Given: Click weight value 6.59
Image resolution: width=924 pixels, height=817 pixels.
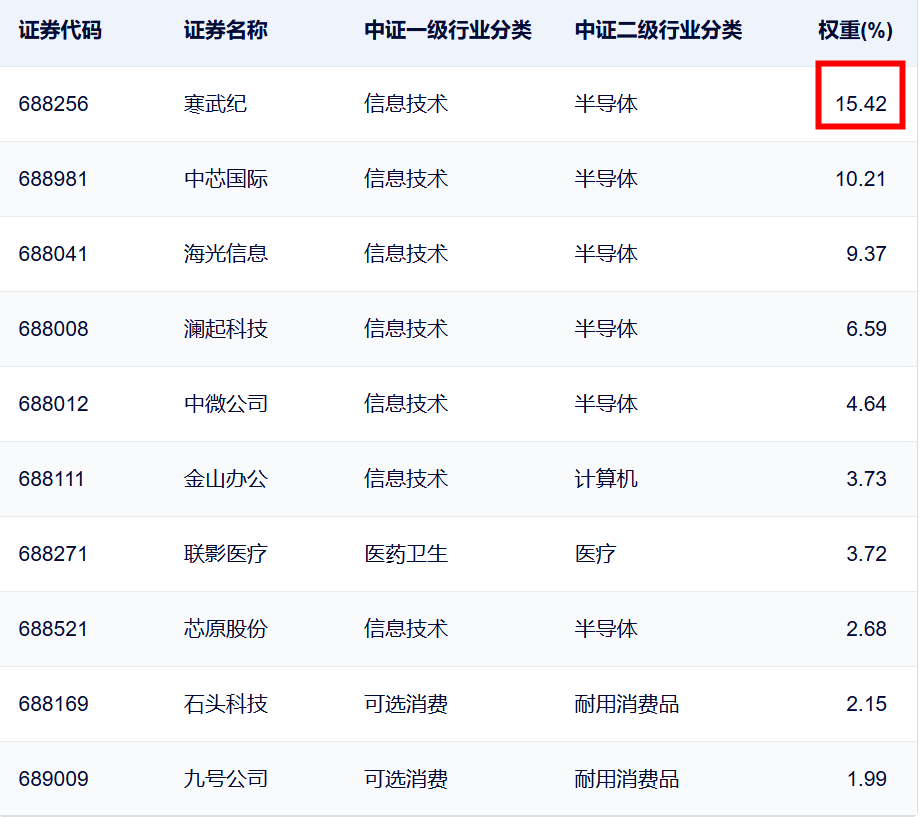Looking at the screenshot, I should point(866,328).
